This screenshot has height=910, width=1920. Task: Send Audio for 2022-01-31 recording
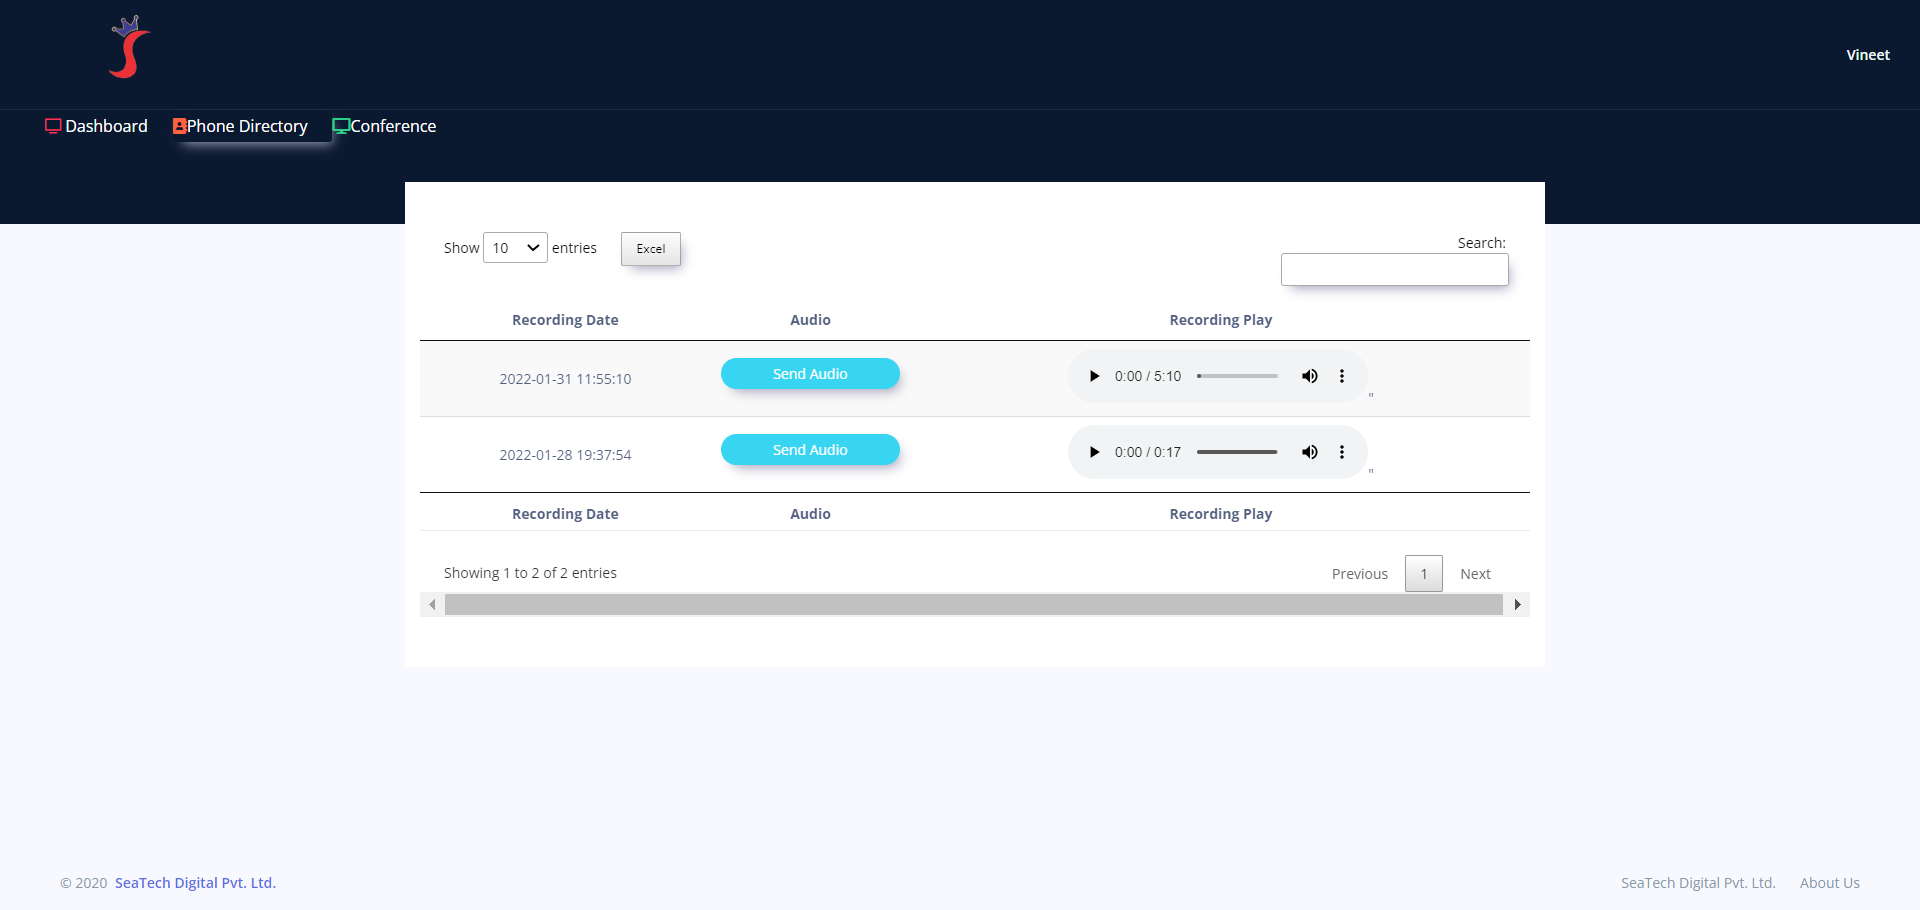[x=810, y=374]
